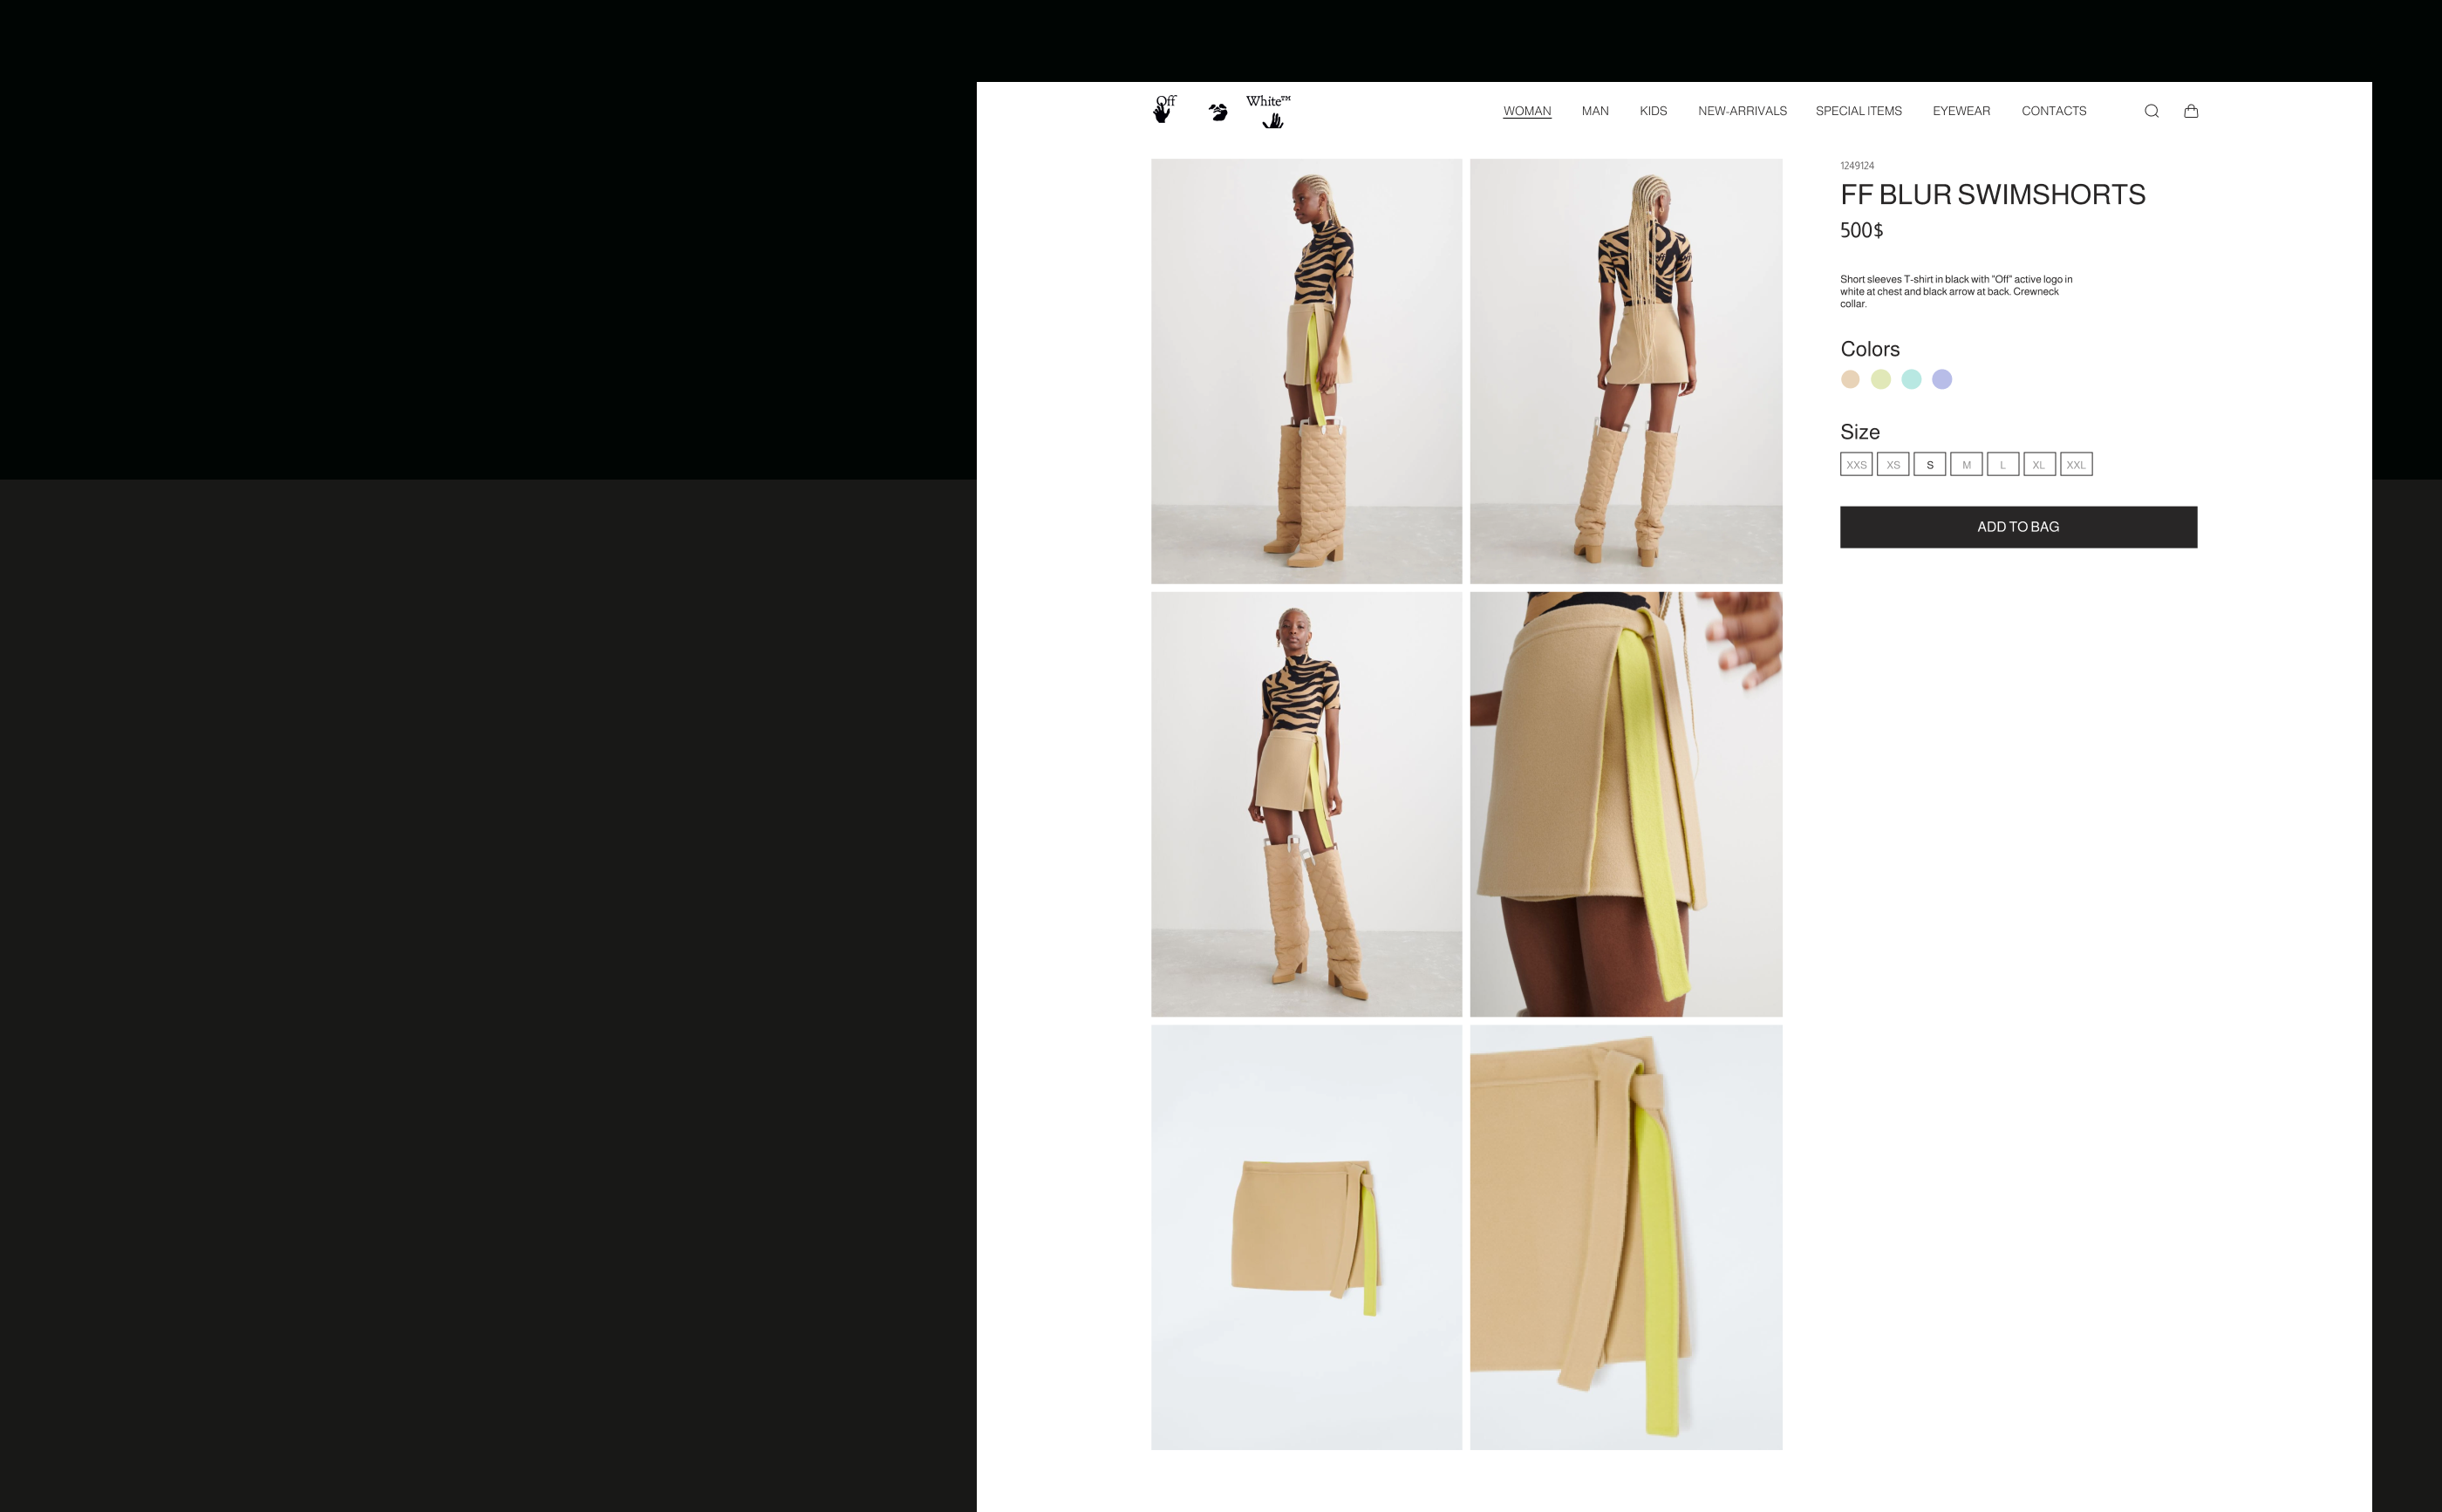The width and height of the screenshot is (2442, 1512).
Task: Go to the MAN section
Action: [1594, 111]
